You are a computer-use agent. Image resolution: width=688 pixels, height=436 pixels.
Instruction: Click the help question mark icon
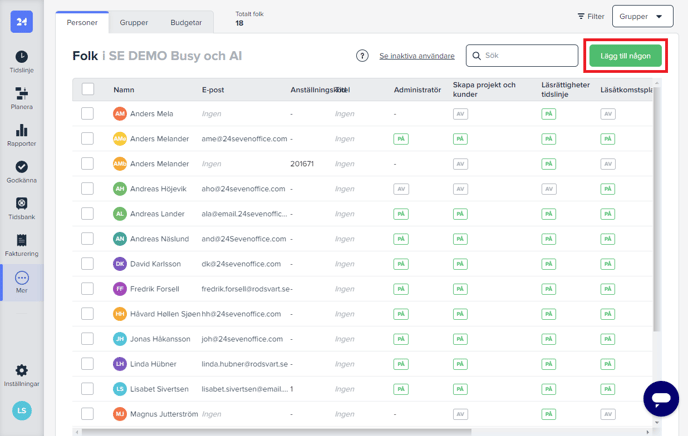[362, 56]
